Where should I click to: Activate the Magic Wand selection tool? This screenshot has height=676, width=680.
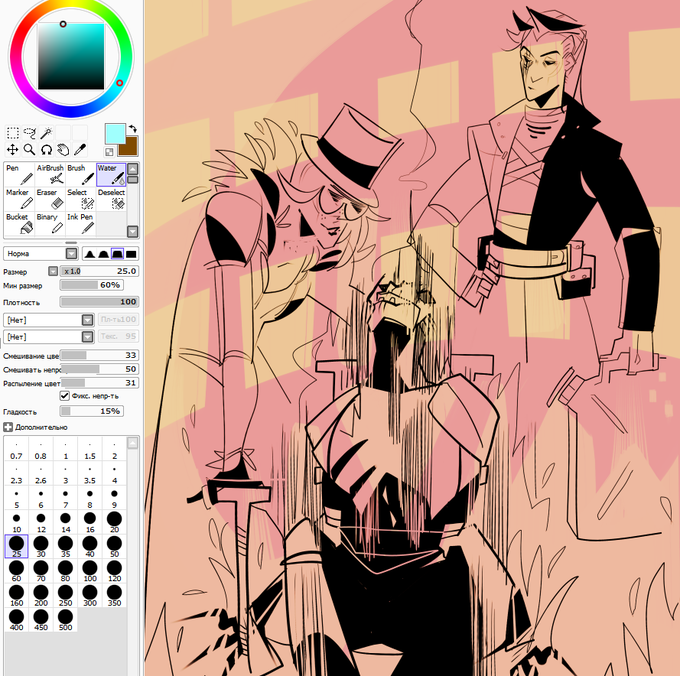(x=46, y=133)
